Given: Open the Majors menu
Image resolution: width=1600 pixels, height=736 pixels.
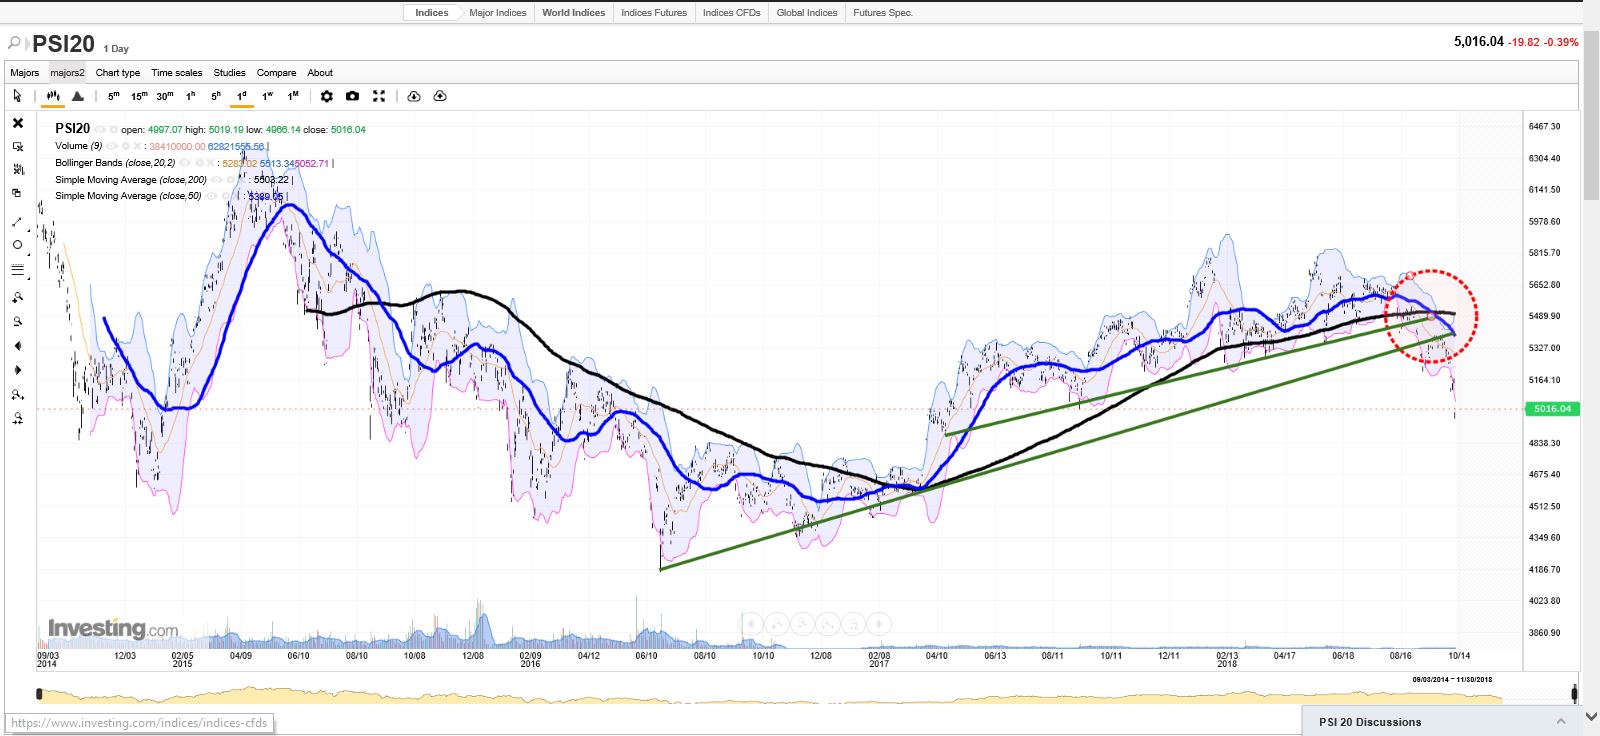Looking at the screenshot, I should 25,73.
